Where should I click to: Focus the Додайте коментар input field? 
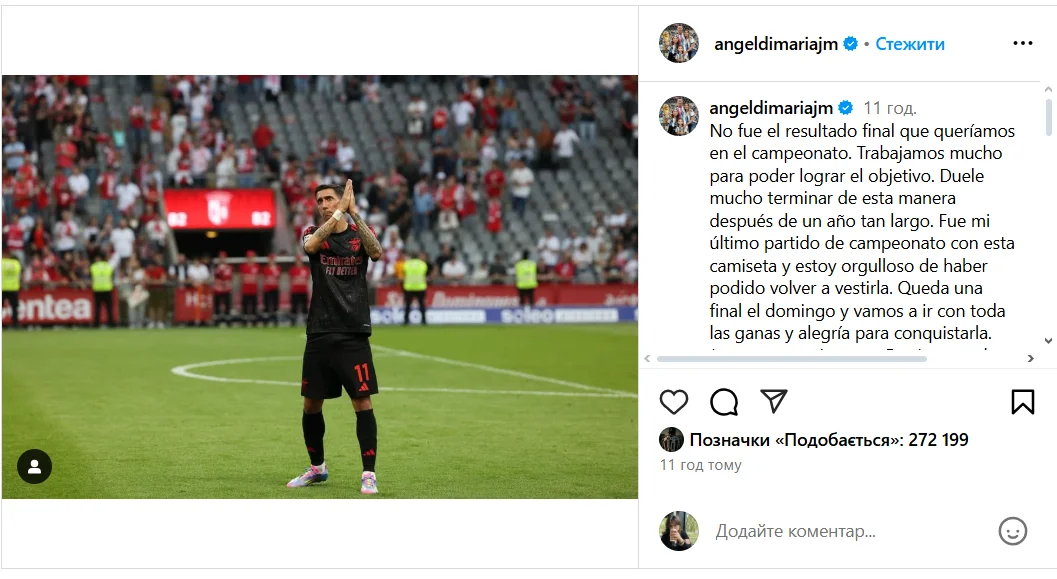(851, 531)
